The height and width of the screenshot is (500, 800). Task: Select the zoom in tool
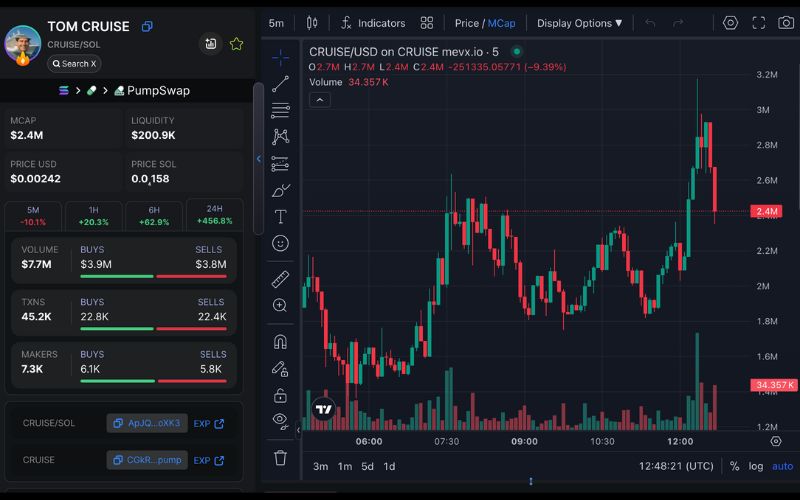(x=280, y=306)
